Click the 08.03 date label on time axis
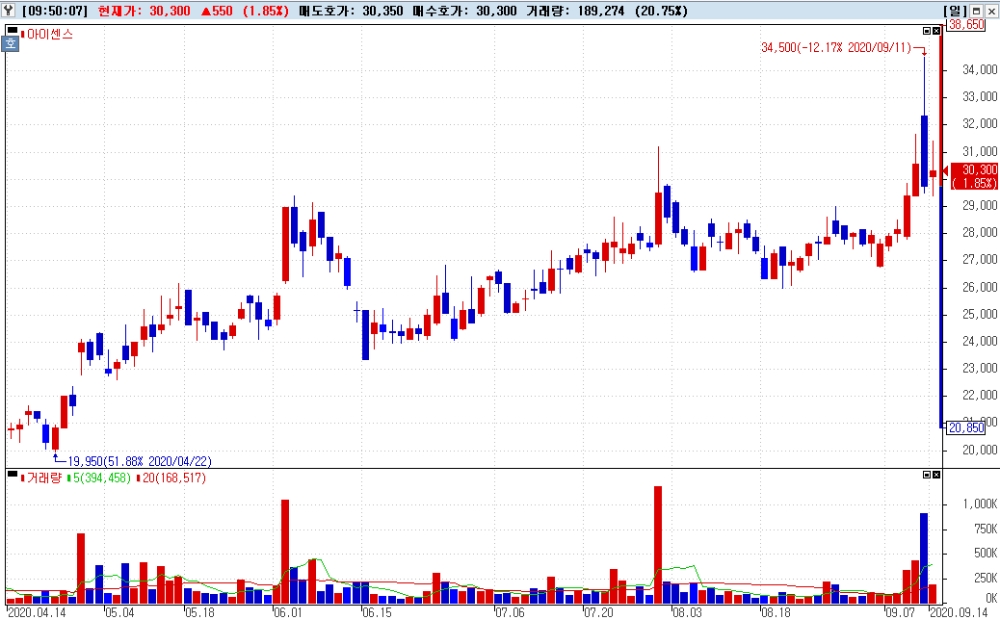 click(686, 612)
